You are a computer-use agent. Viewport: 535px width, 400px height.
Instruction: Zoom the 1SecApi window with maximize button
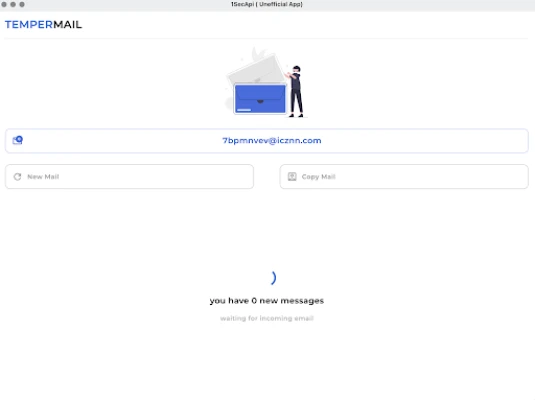(x=22, y=4)
